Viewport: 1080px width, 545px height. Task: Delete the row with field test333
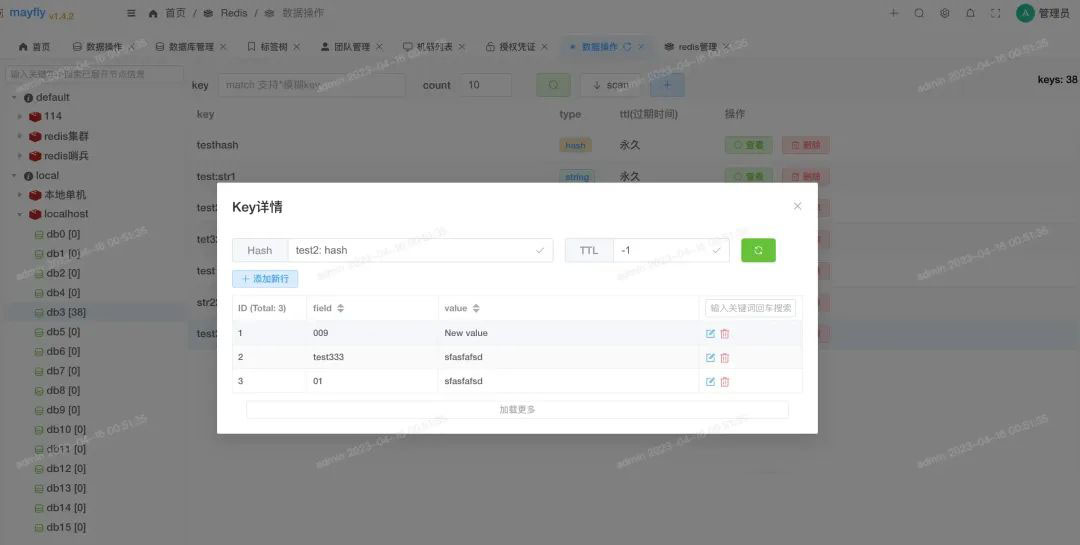[725, 358]
